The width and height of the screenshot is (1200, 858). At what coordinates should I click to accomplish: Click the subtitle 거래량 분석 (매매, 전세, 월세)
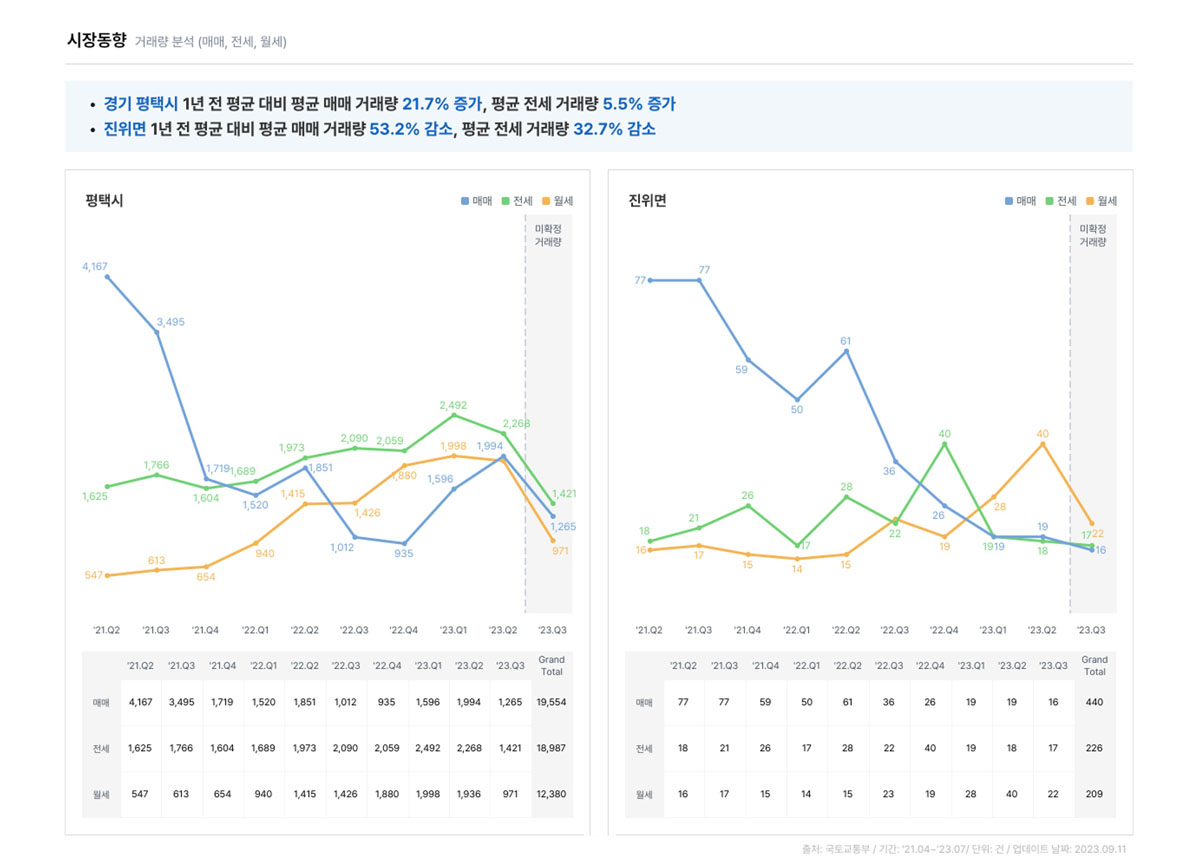[211, 42]
